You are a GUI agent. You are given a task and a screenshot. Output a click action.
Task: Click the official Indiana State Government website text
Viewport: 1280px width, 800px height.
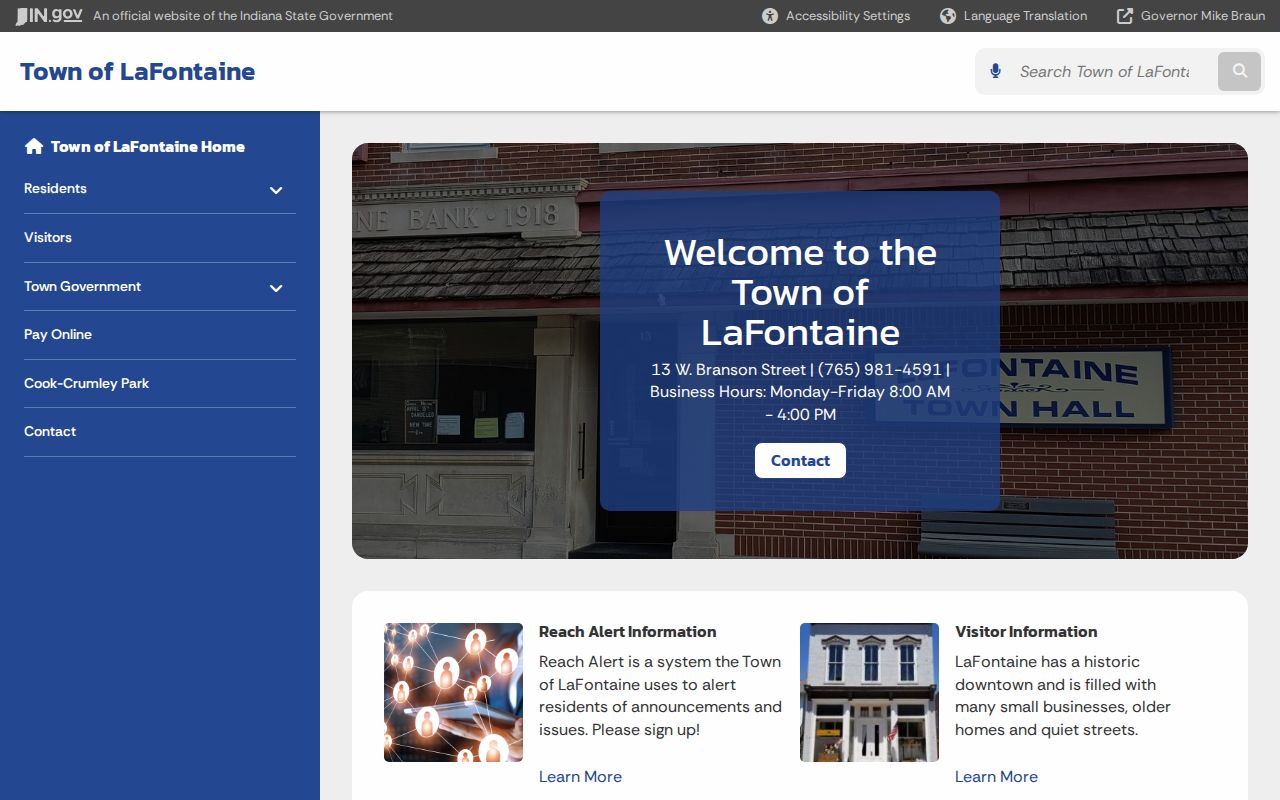(243, 16)
